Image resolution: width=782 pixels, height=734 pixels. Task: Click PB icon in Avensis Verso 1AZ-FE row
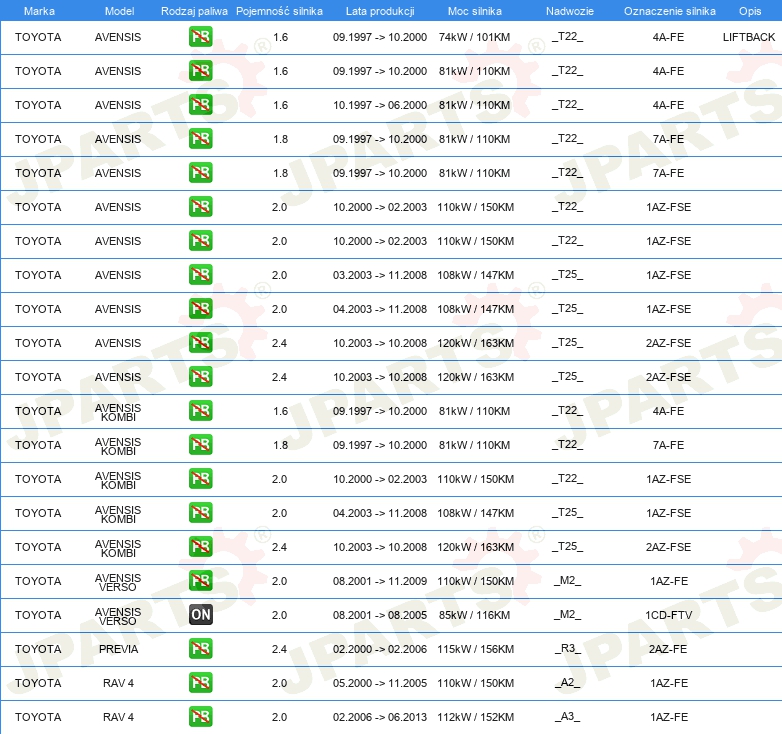200,581
